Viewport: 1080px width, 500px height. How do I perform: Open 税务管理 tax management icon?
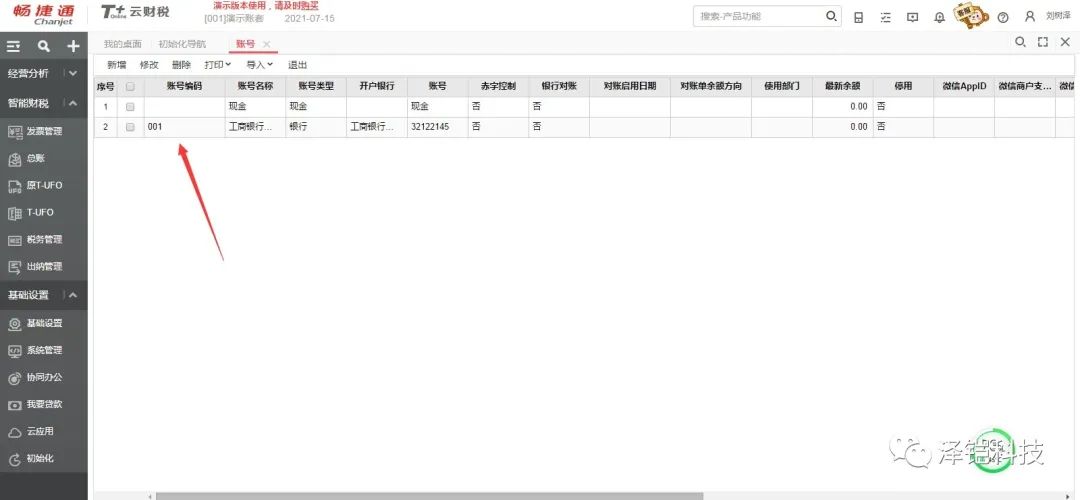15,240
